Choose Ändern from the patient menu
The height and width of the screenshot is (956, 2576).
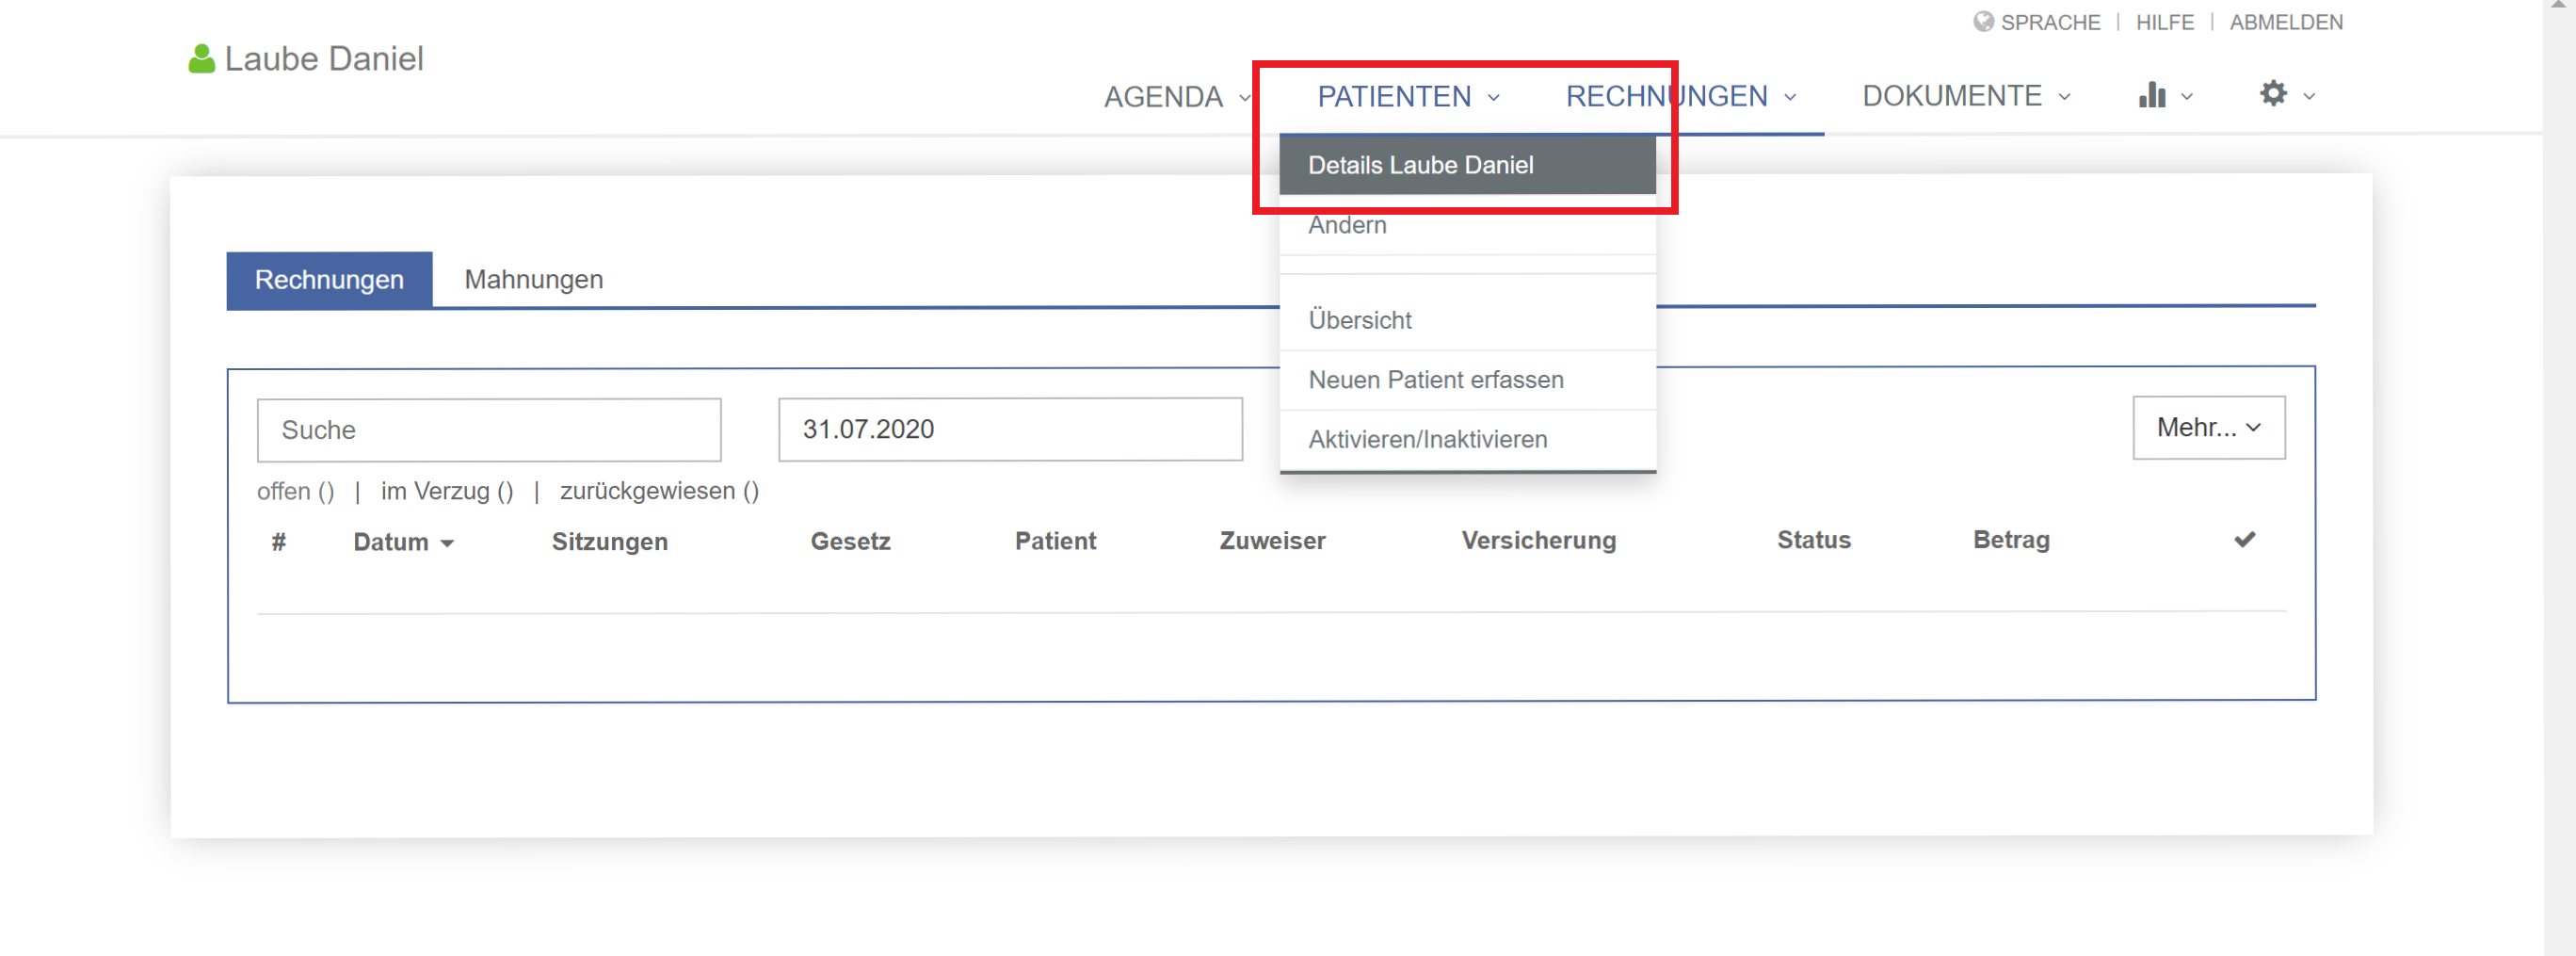[1467, 225]
